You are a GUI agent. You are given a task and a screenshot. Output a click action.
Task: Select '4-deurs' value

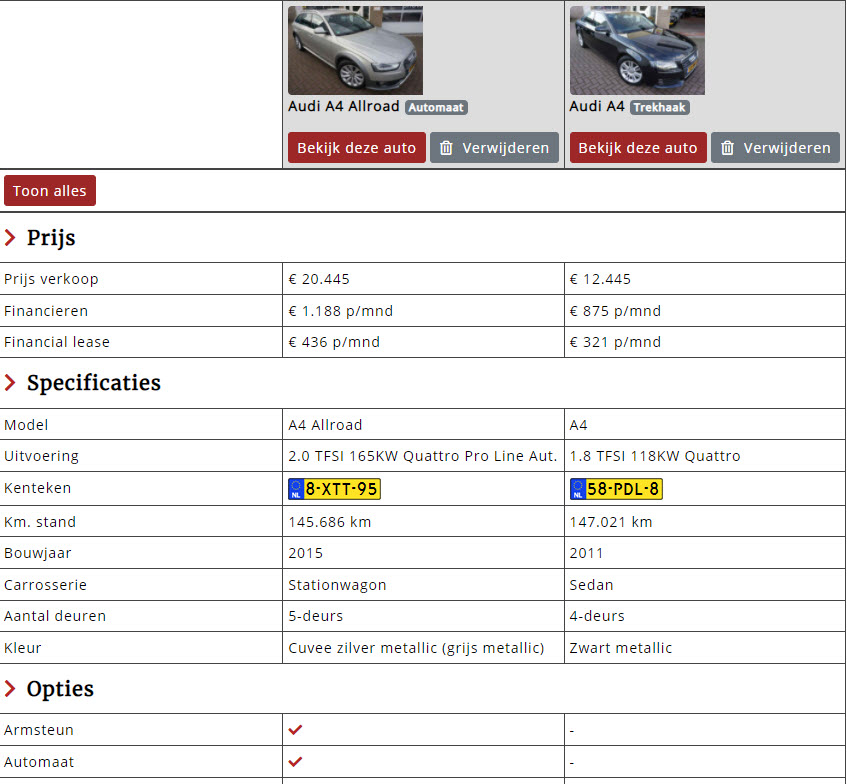coord(597,616)
